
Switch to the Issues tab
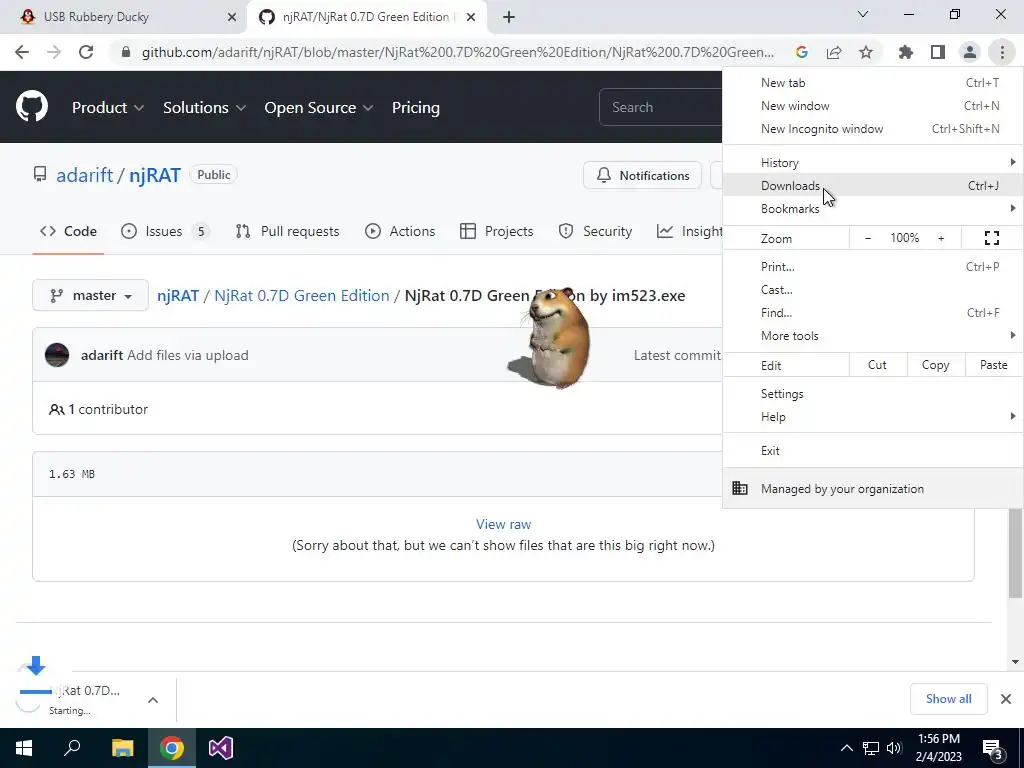click(165, 231)
